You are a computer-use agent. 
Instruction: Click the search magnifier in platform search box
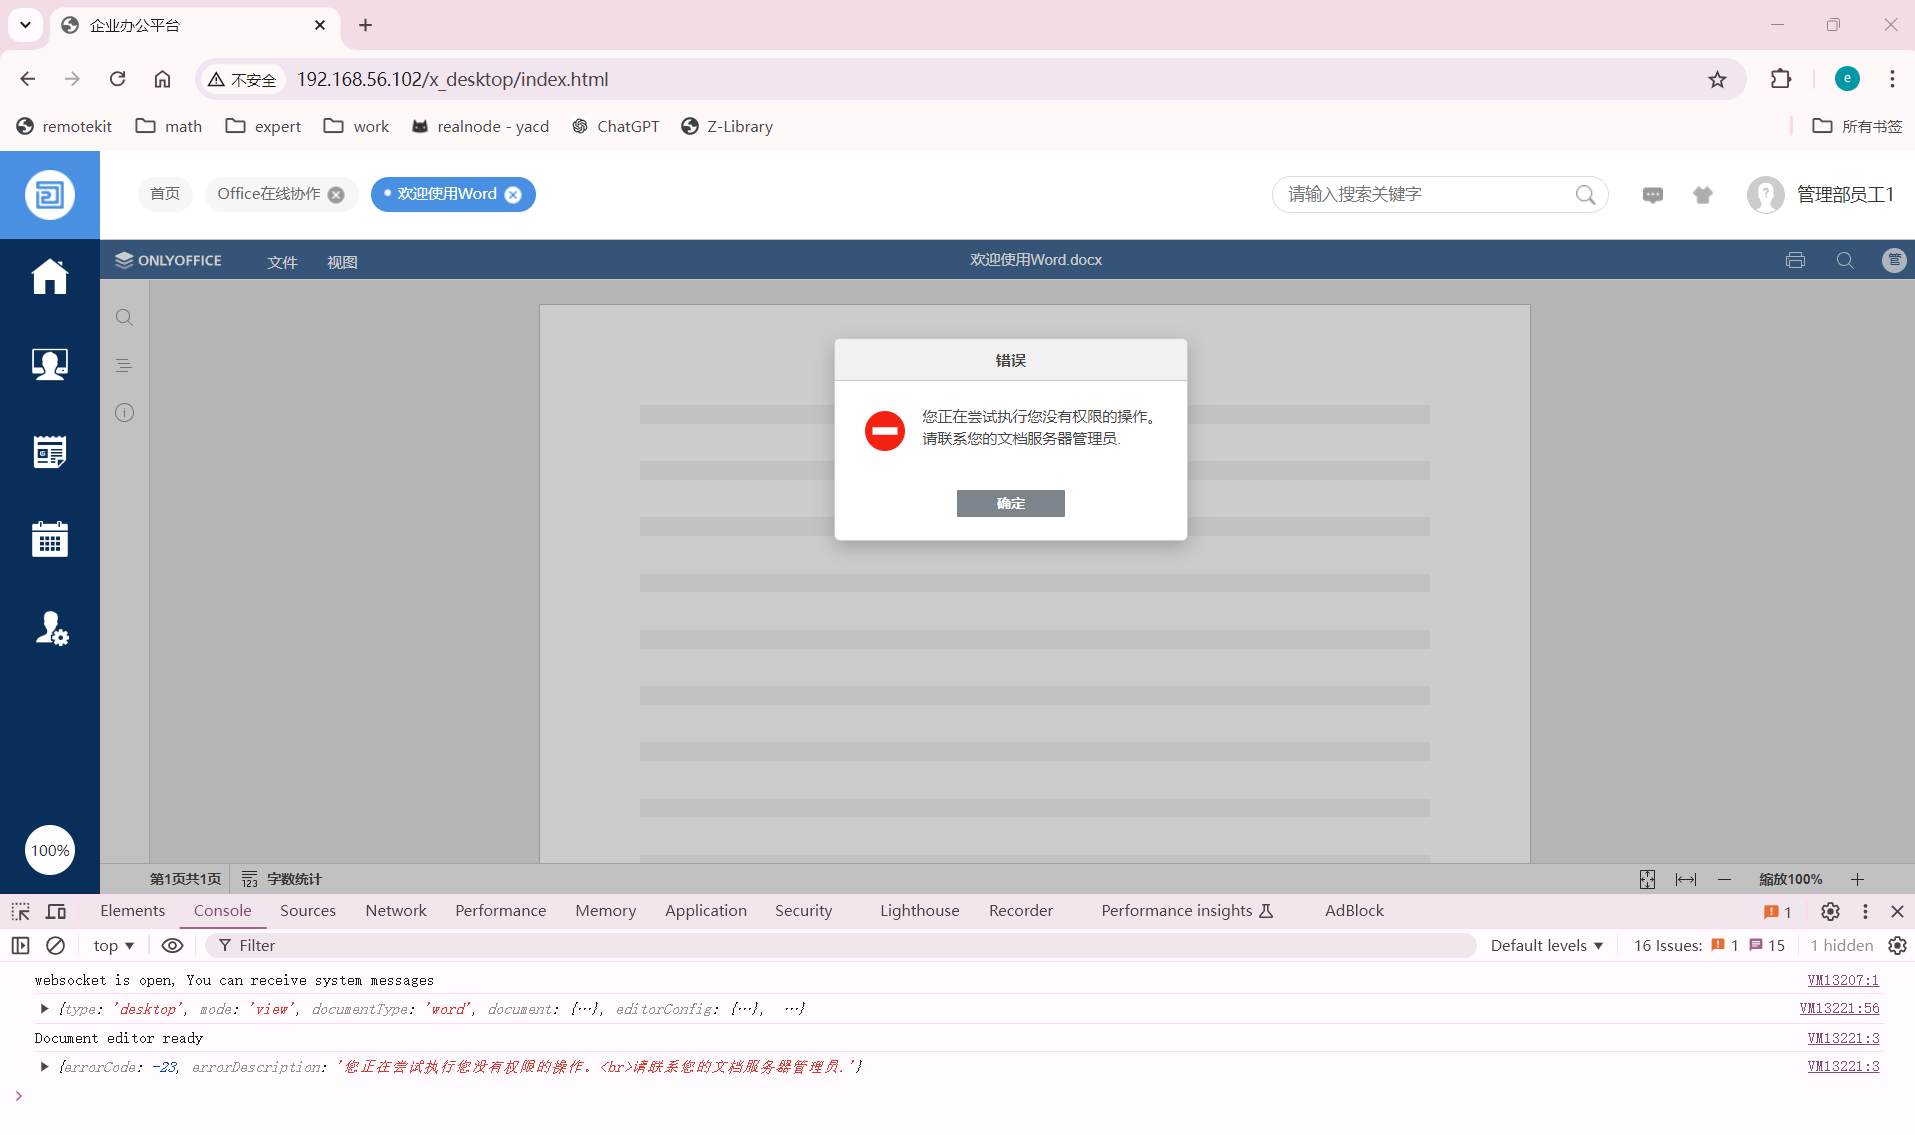click(x=1585, y=195)
